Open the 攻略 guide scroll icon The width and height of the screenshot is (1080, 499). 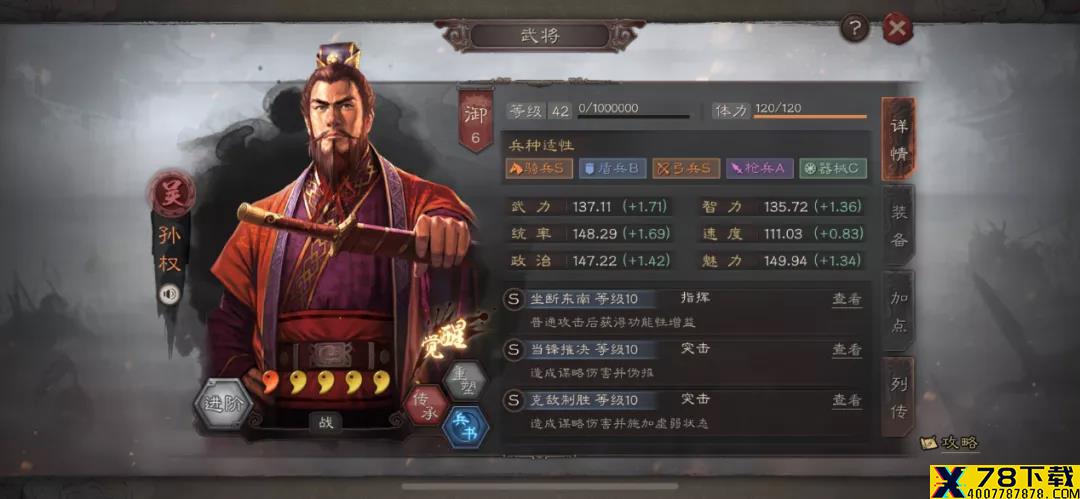coord(951,442)
